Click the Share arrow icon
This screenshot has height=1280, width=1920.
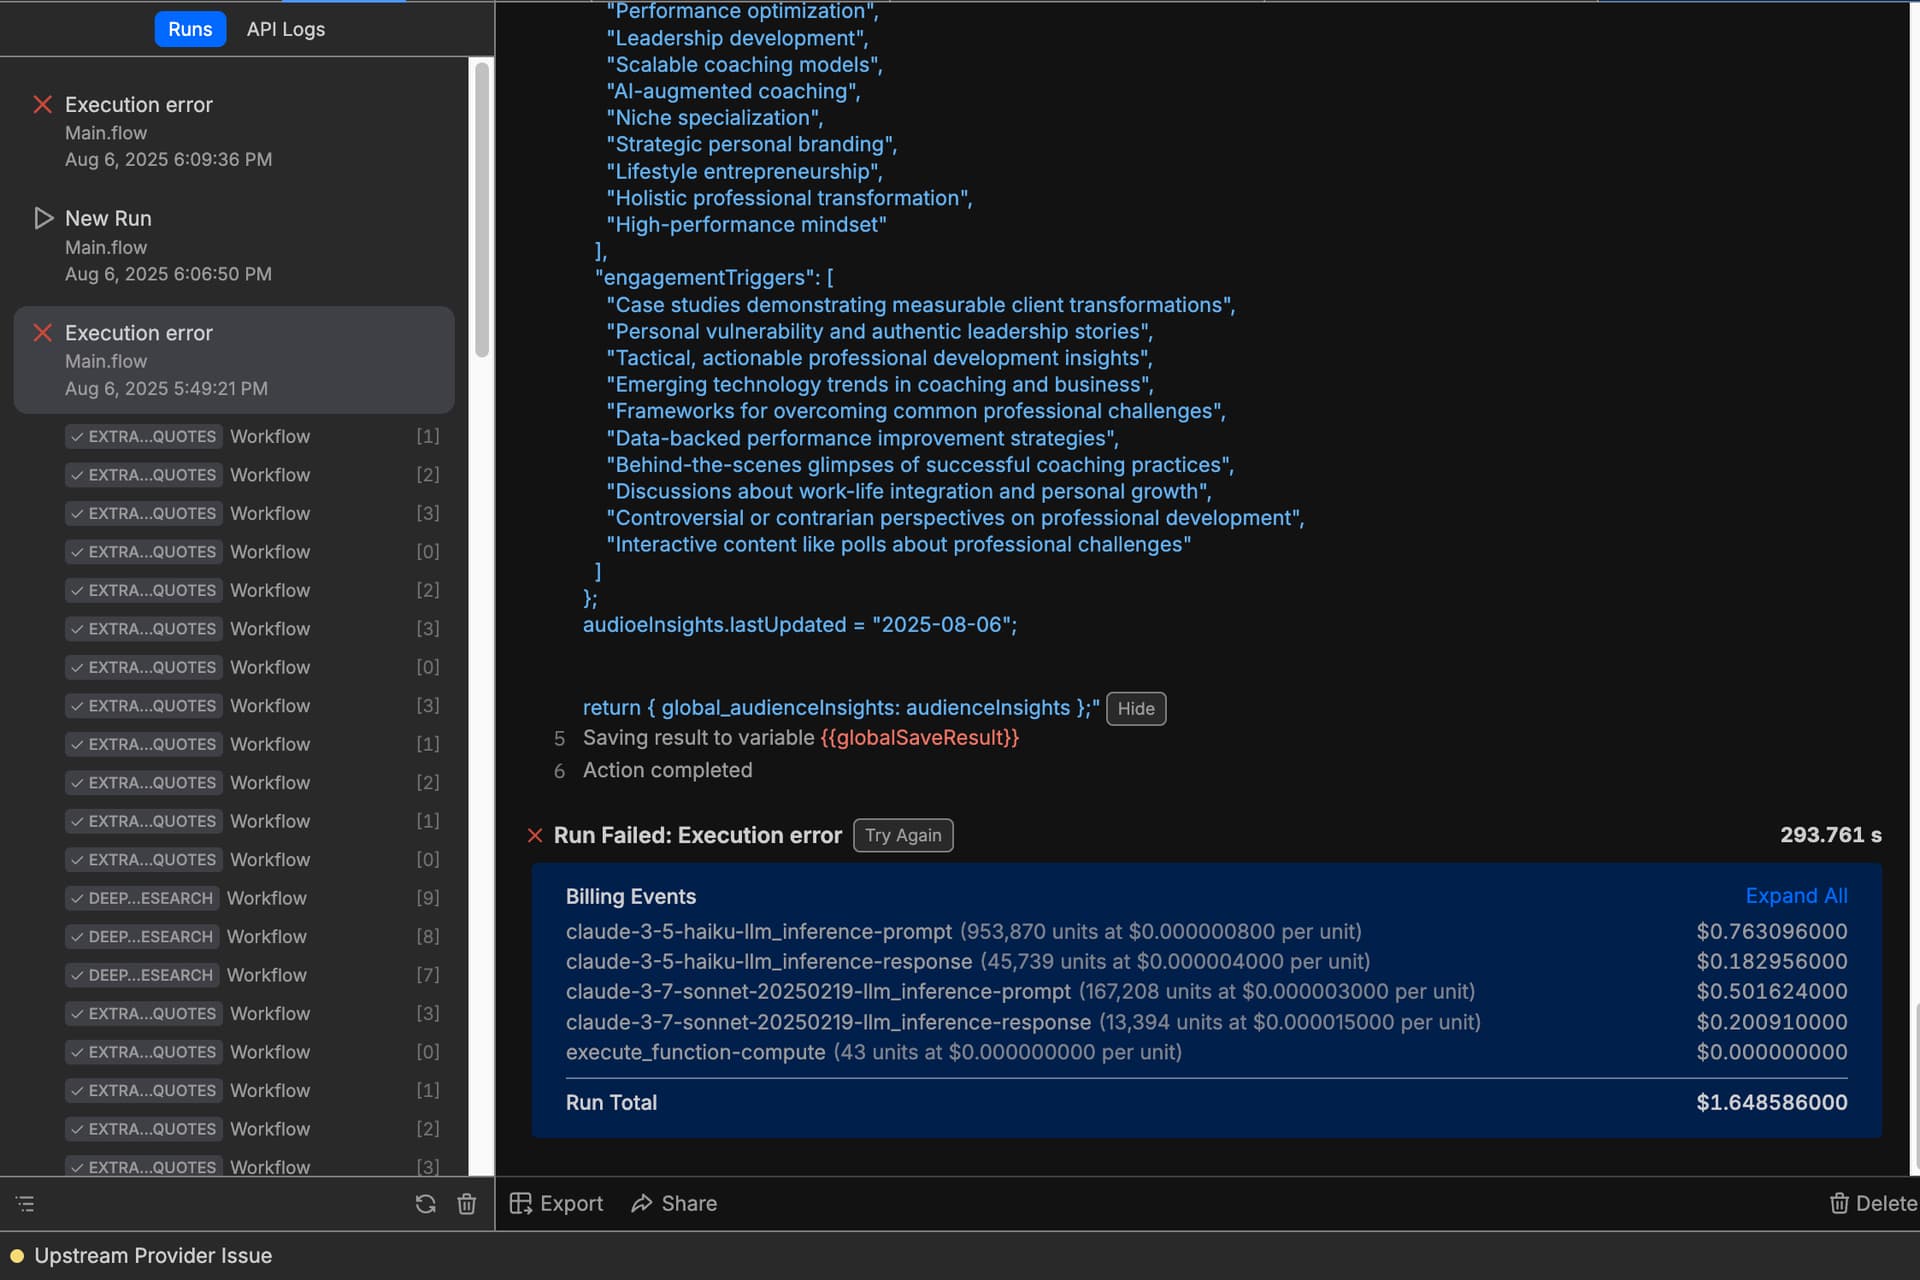[x=641, y=1203]
